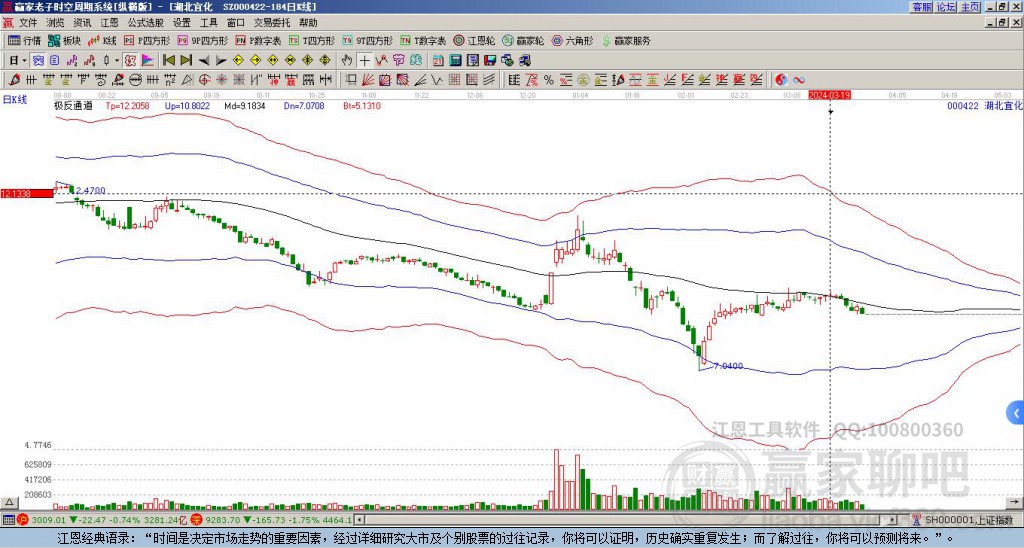Open the 资讯 menu
Image resolution: width=1024 pixels, height=548 pixels.
(x=82, y=23)
